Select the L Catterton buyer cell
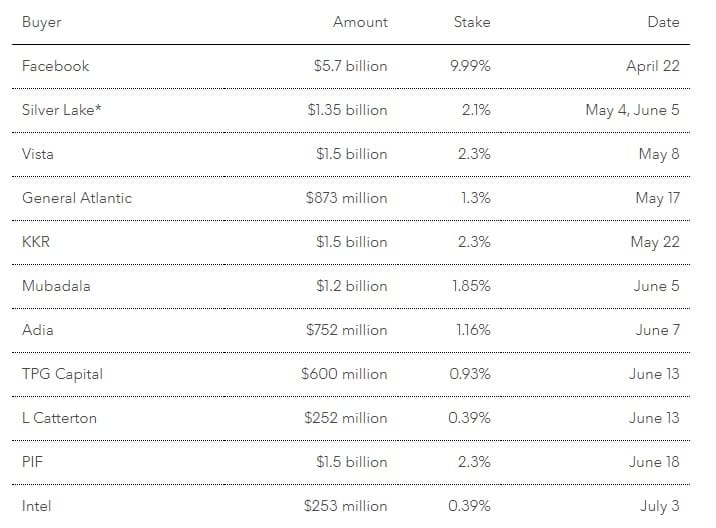Viewport: 716px width, 528px height. click(59, 418)
